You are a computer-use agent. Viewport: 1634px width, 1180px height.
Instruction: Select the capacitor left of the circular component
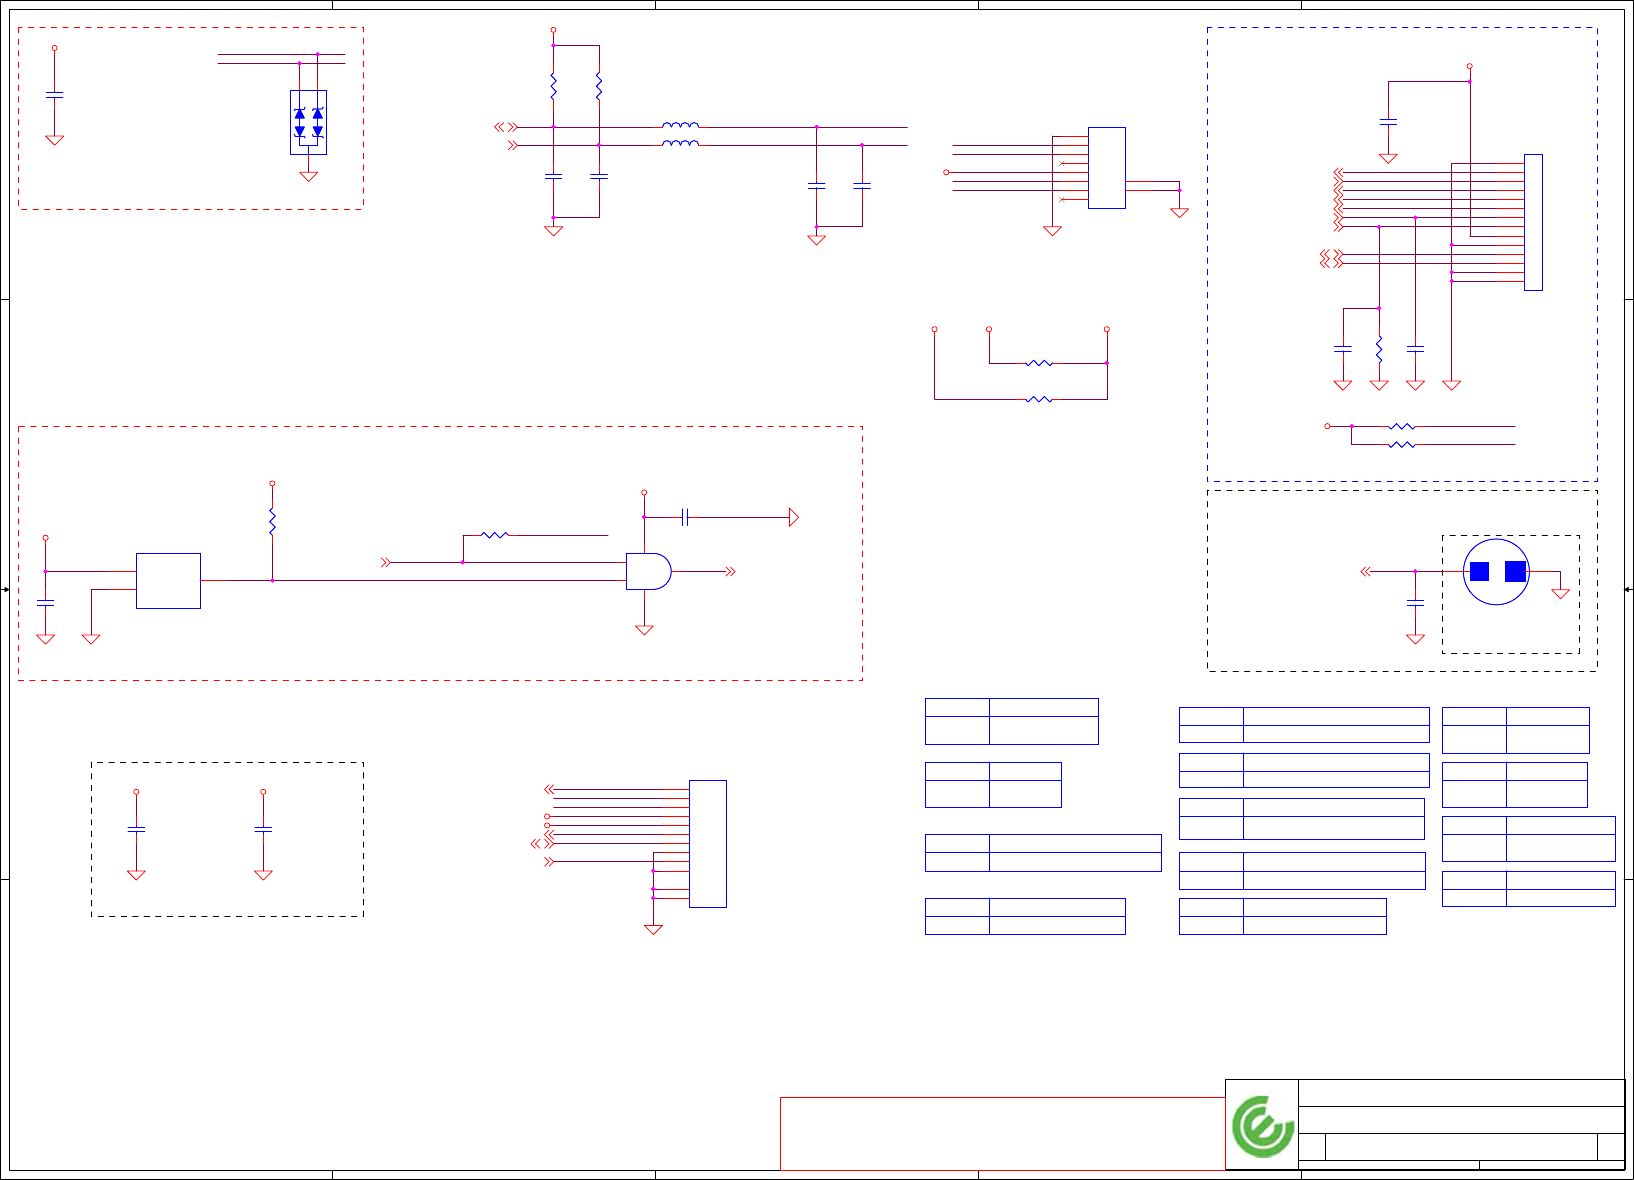click(x=1415, y=602)
